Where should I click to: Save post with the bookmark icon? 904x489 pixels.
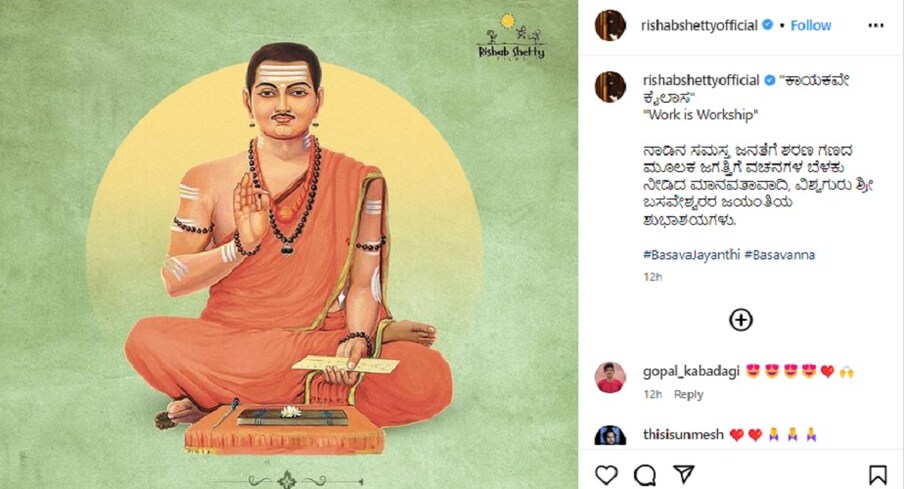point(877,475)
